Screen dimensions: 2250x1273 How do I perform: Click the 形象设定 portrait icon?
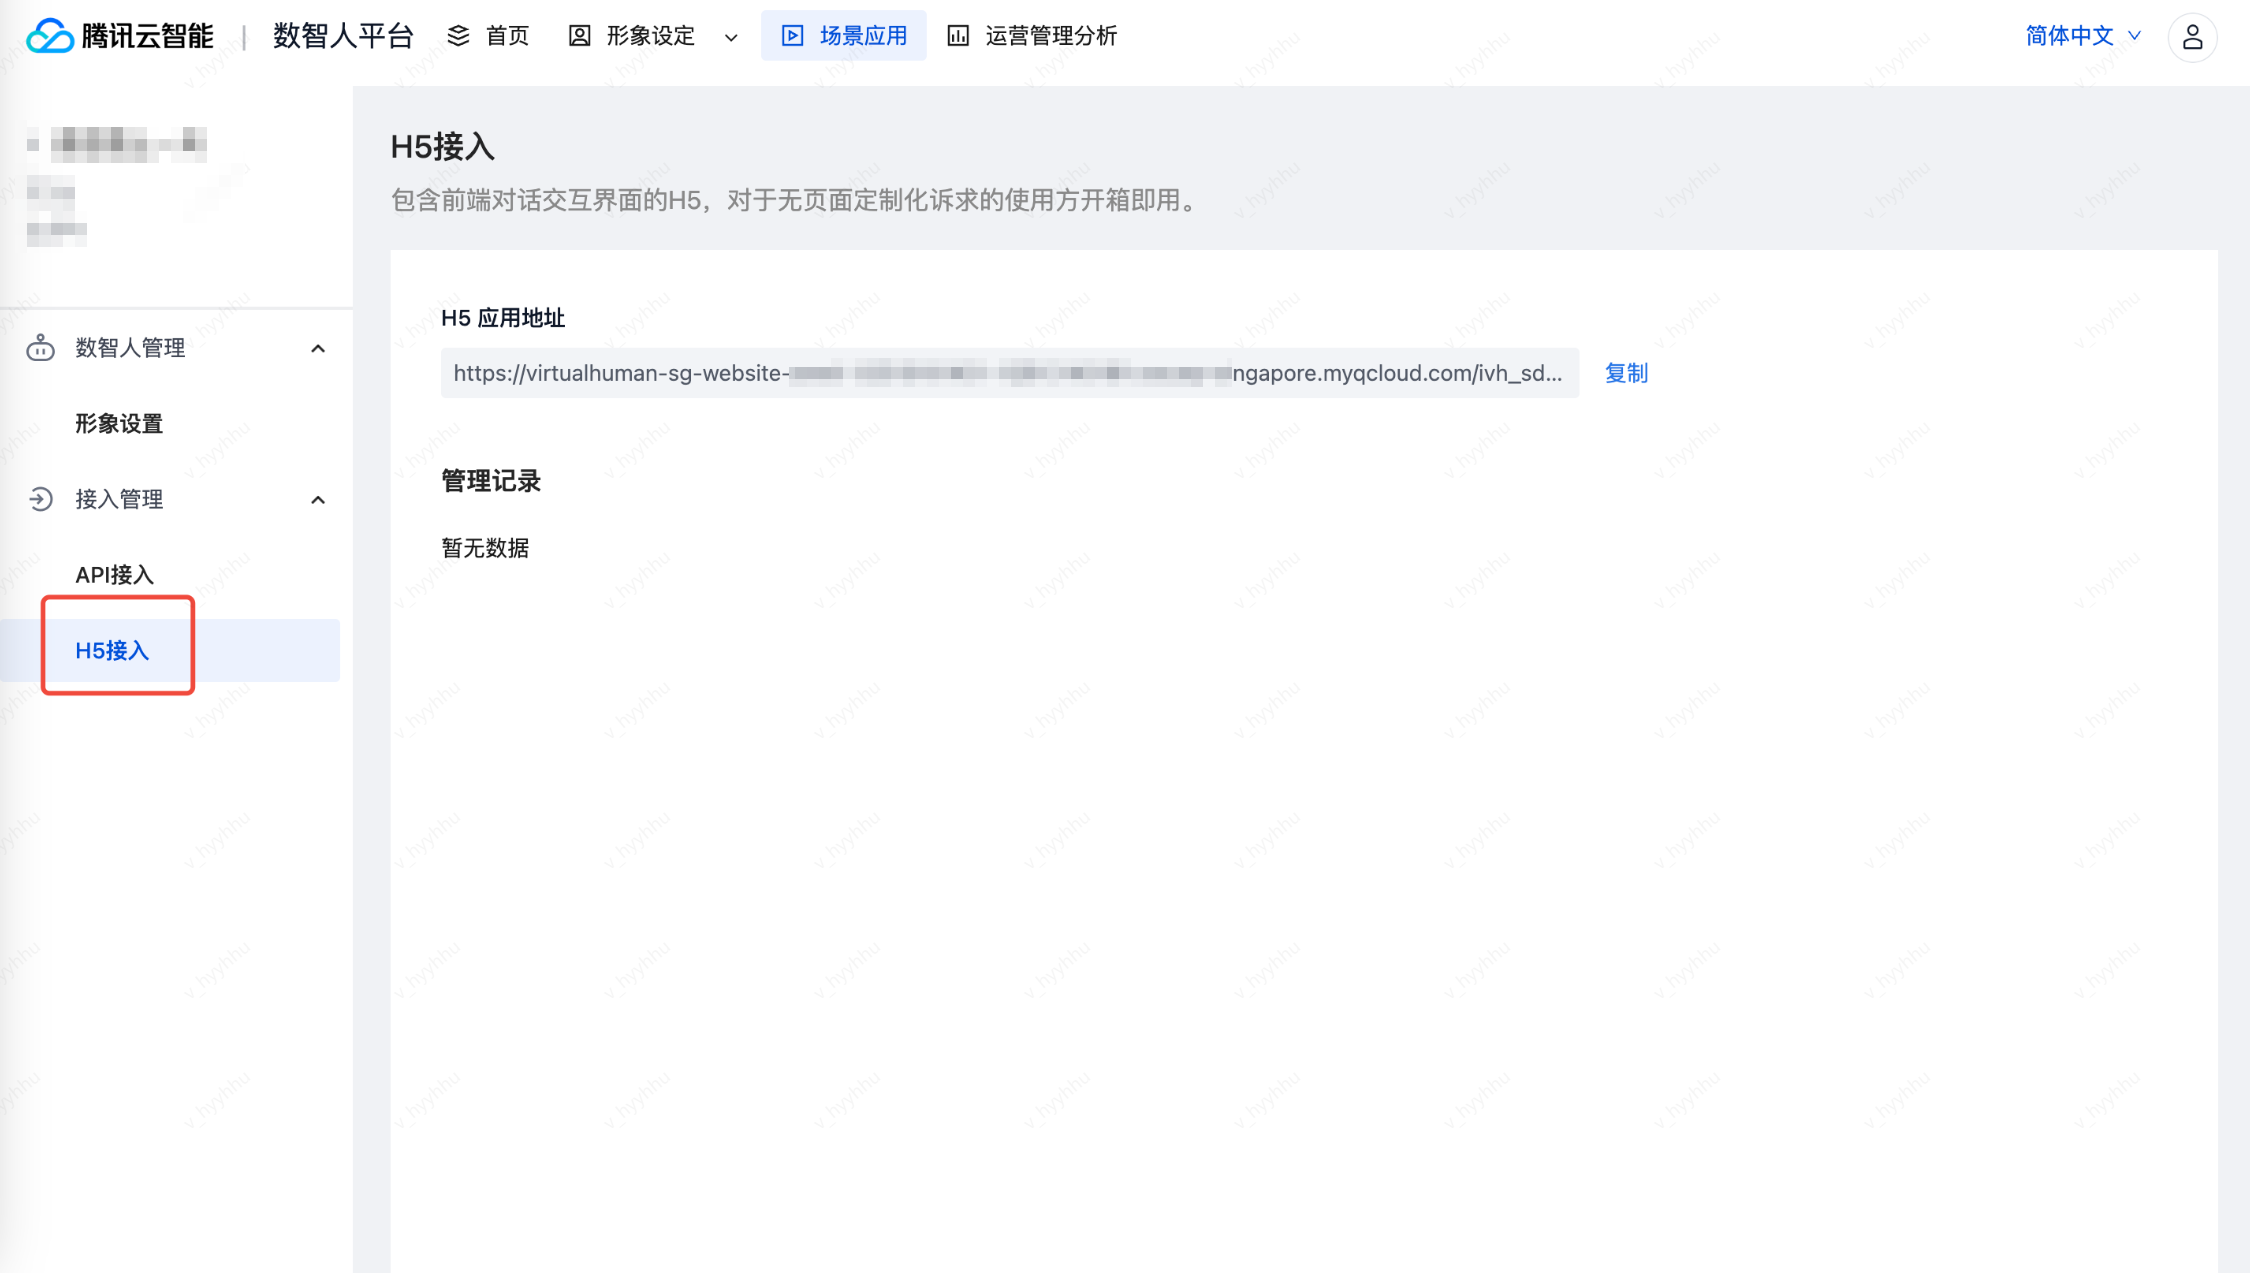tap(579, 36)
